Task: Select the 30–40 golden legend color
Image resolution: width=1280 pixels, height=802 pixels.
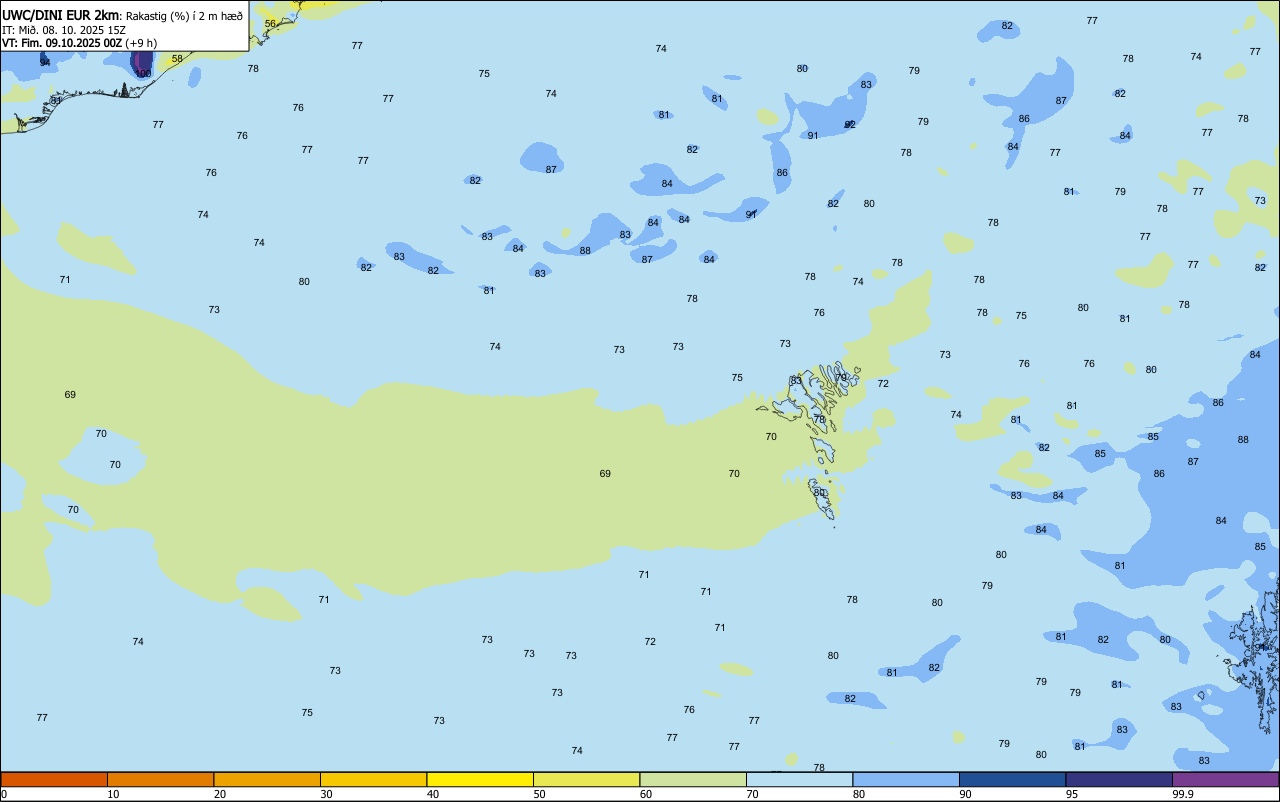Action: point(373,779)
